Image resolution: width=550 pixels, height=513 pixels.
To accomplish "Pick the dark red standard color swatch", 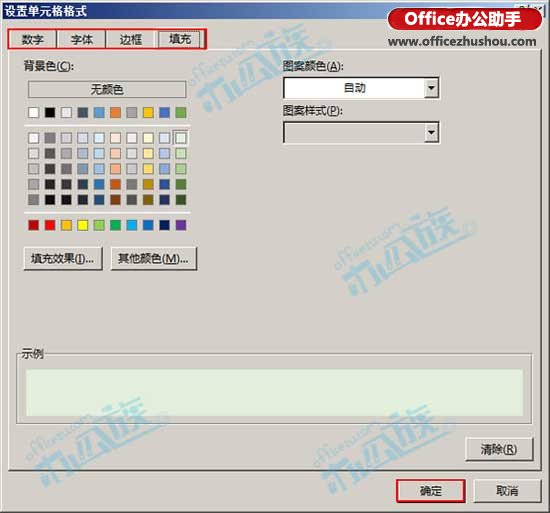I will point(34,225).
